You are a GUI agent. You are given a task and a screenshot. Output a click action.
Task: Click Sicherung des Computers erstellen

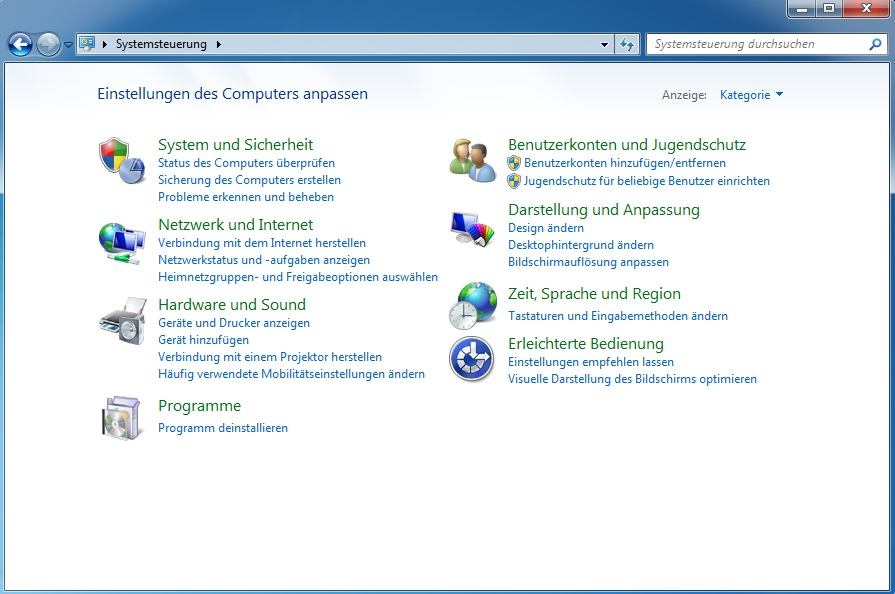[x=249, y=180]
